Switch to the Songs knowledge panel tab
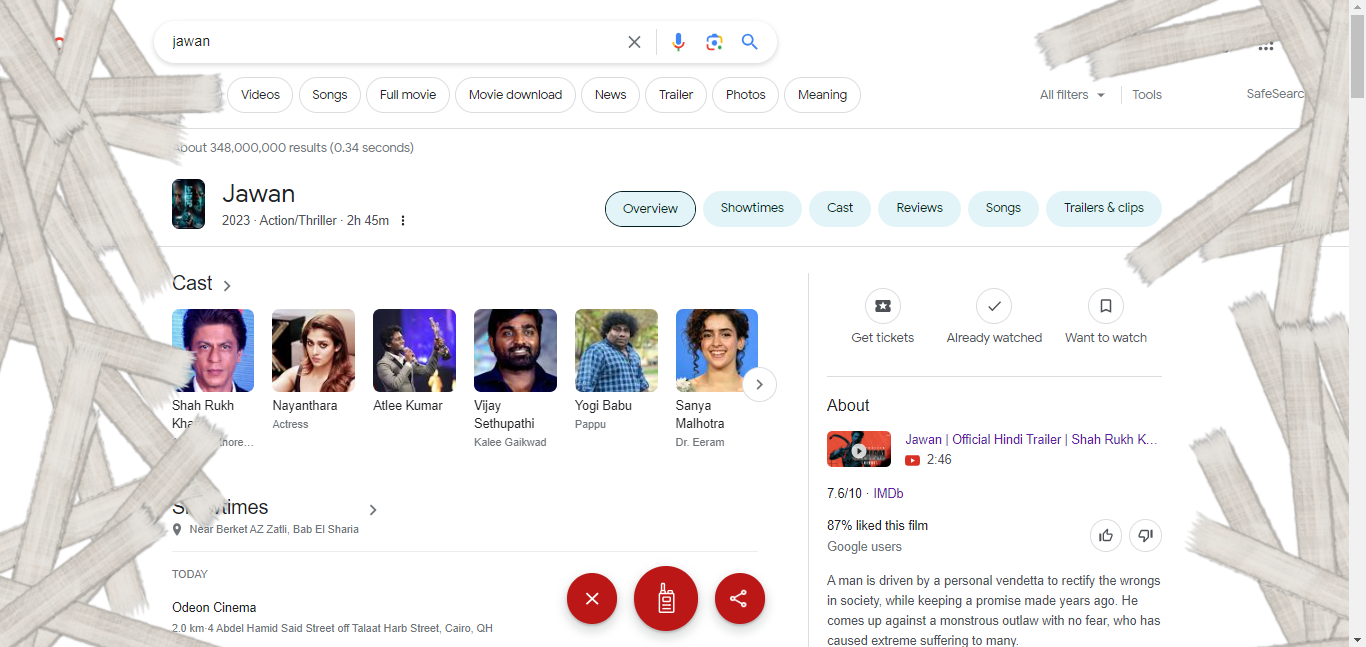The height and width of the screenshot is (647, 1366). click(x=1003, y=208)
